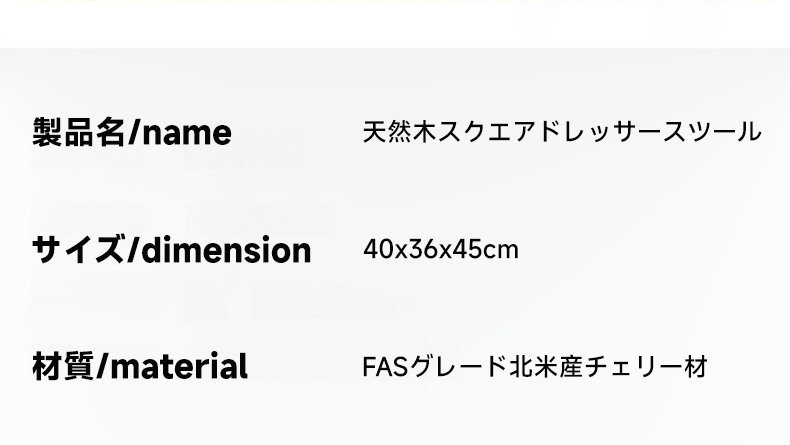Select the FASグレード北米産チェリー材 material value

[x=535, y=366]
